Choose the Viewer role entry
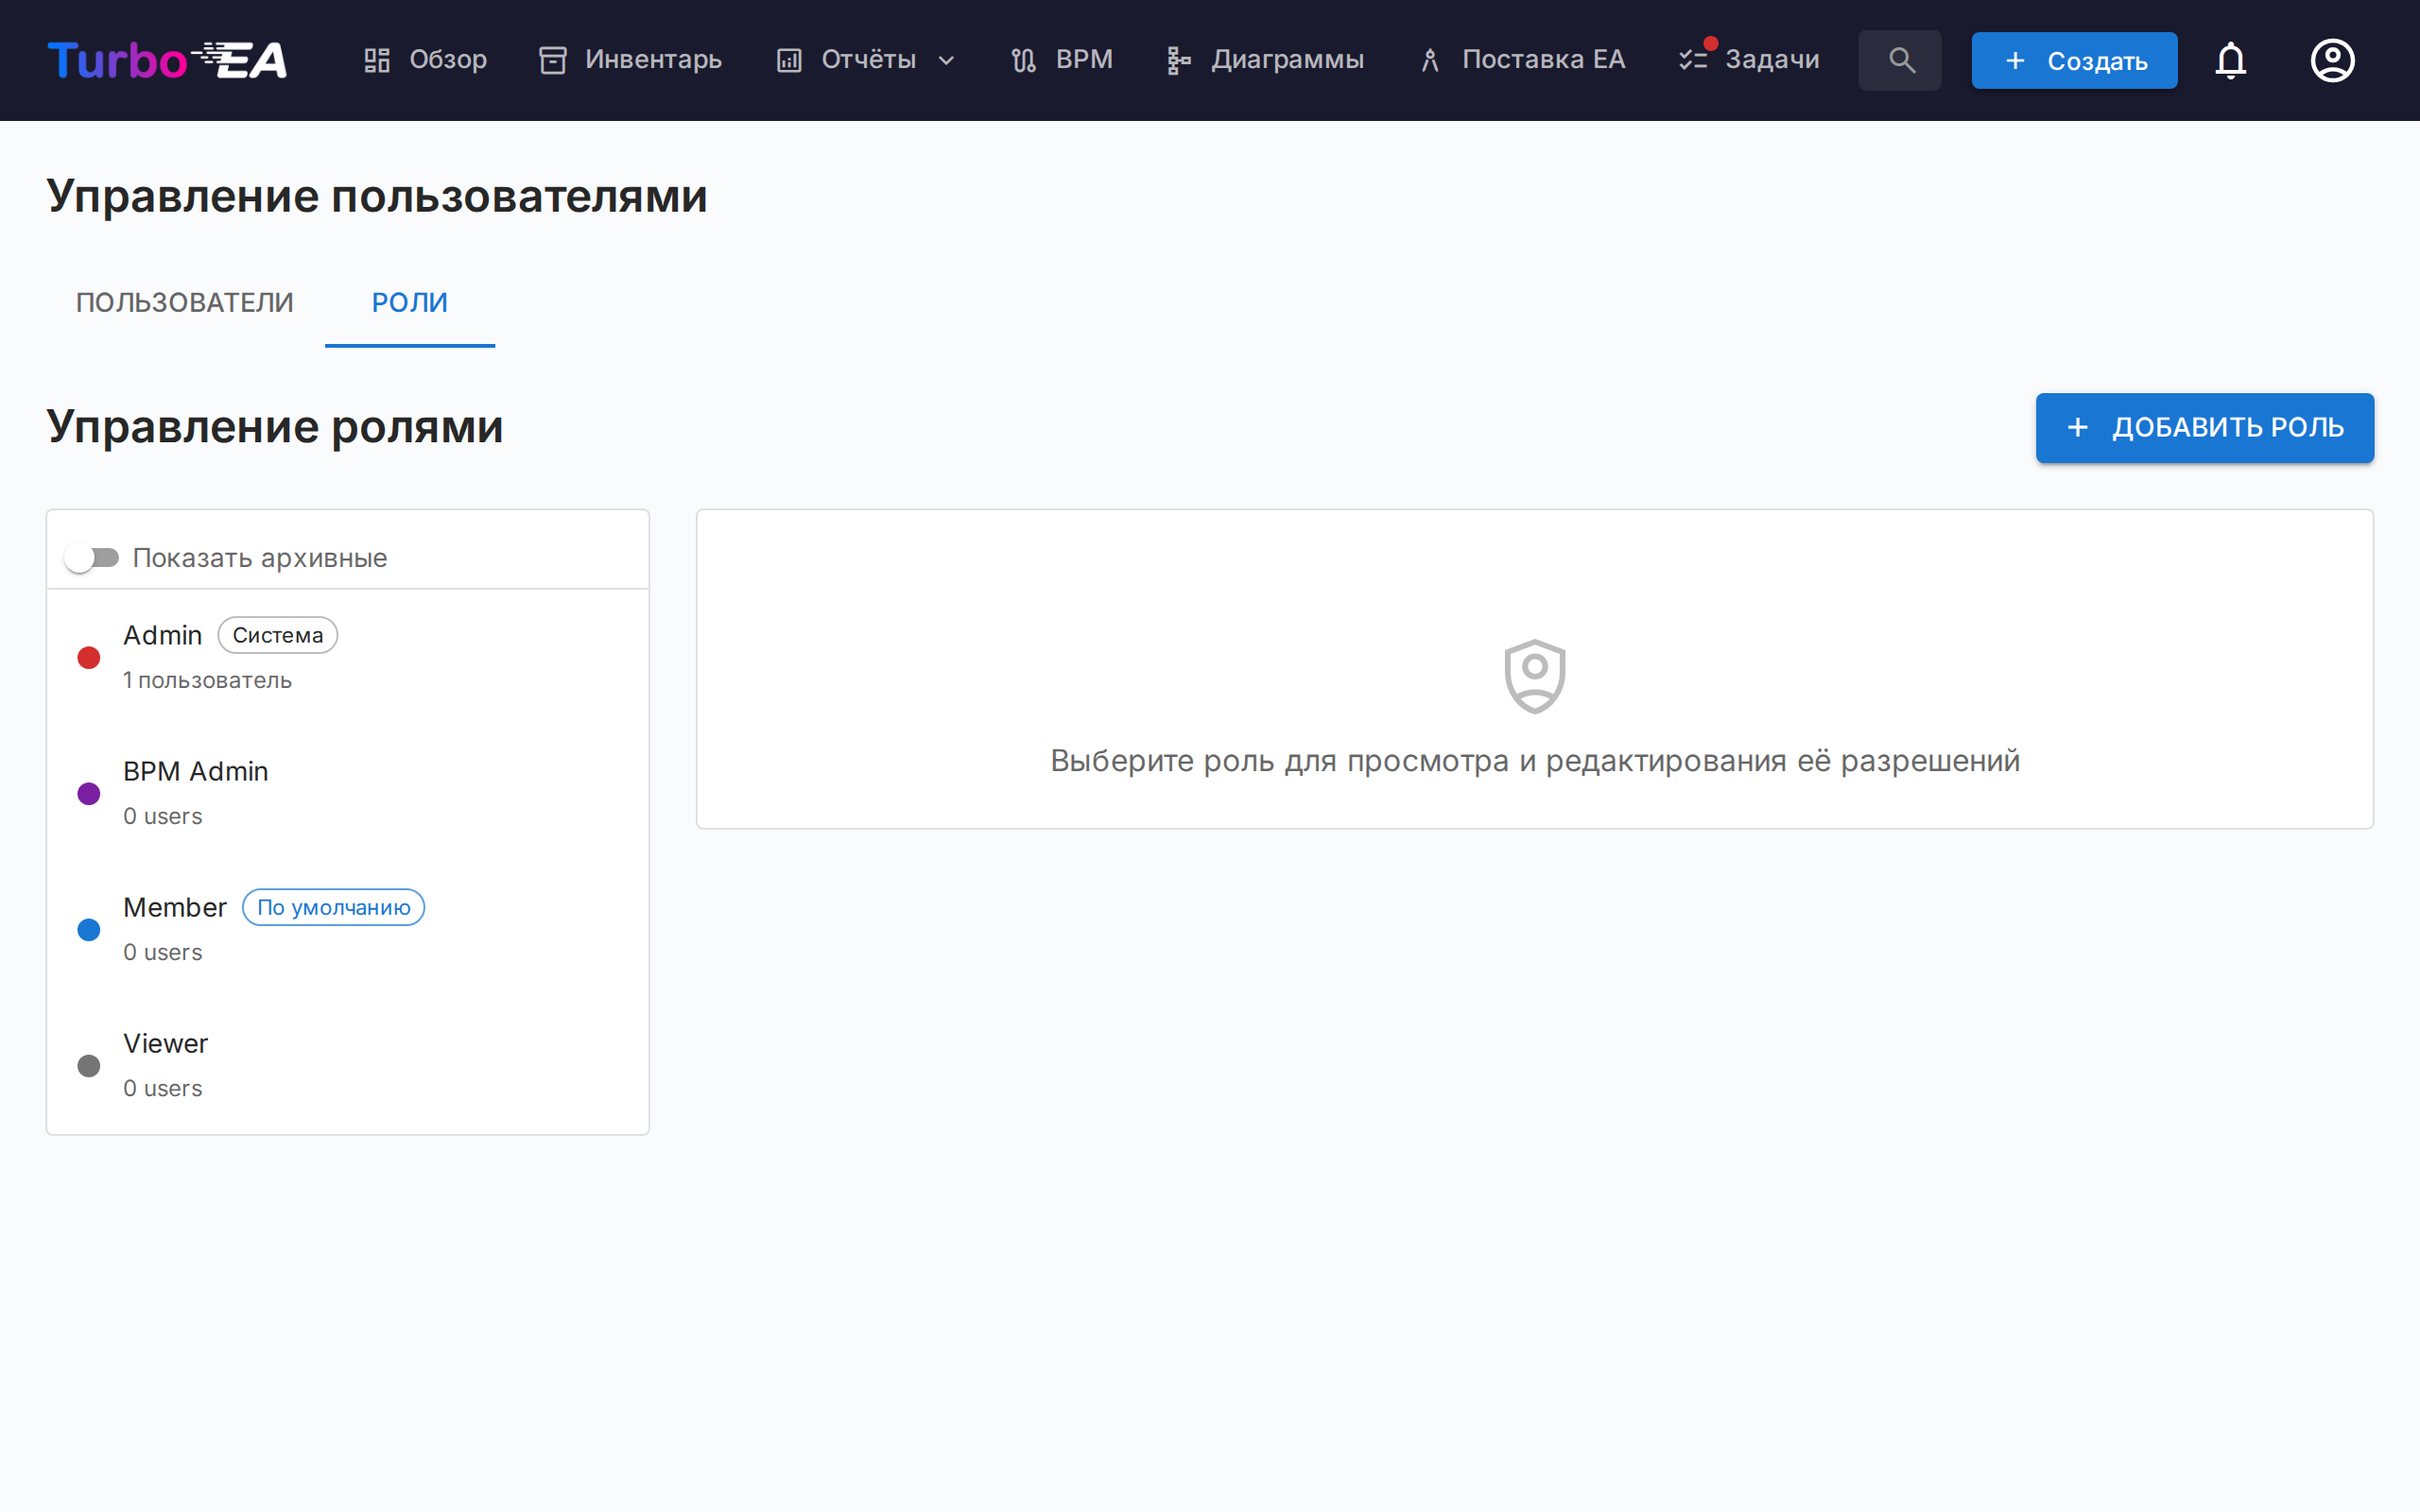Image resolution: width=2420 pixels, height=1512 pixels. (x=166, y=1063)
